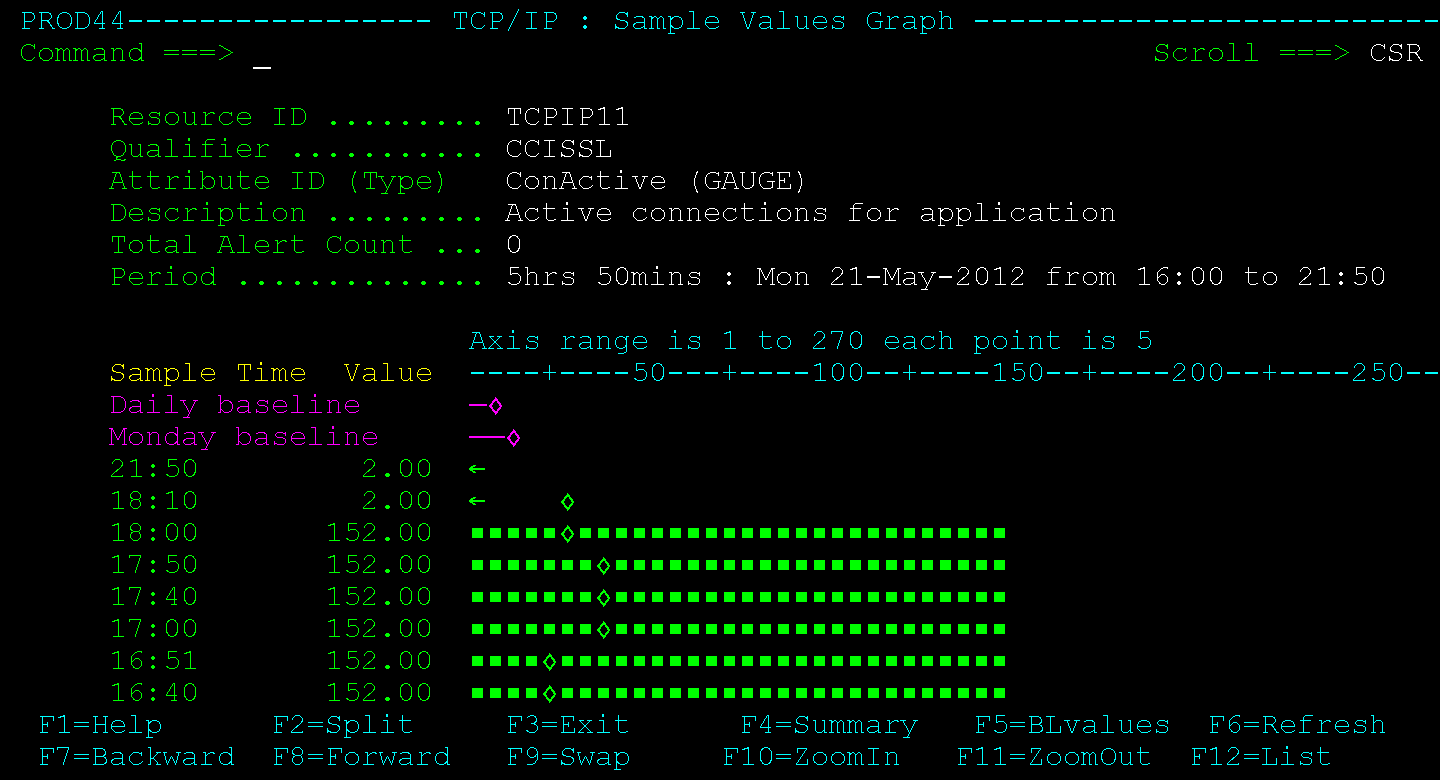Select the Qualifier value CCISSL
Viewport: 1440px width, 780px height.
(x=561, y=148)
